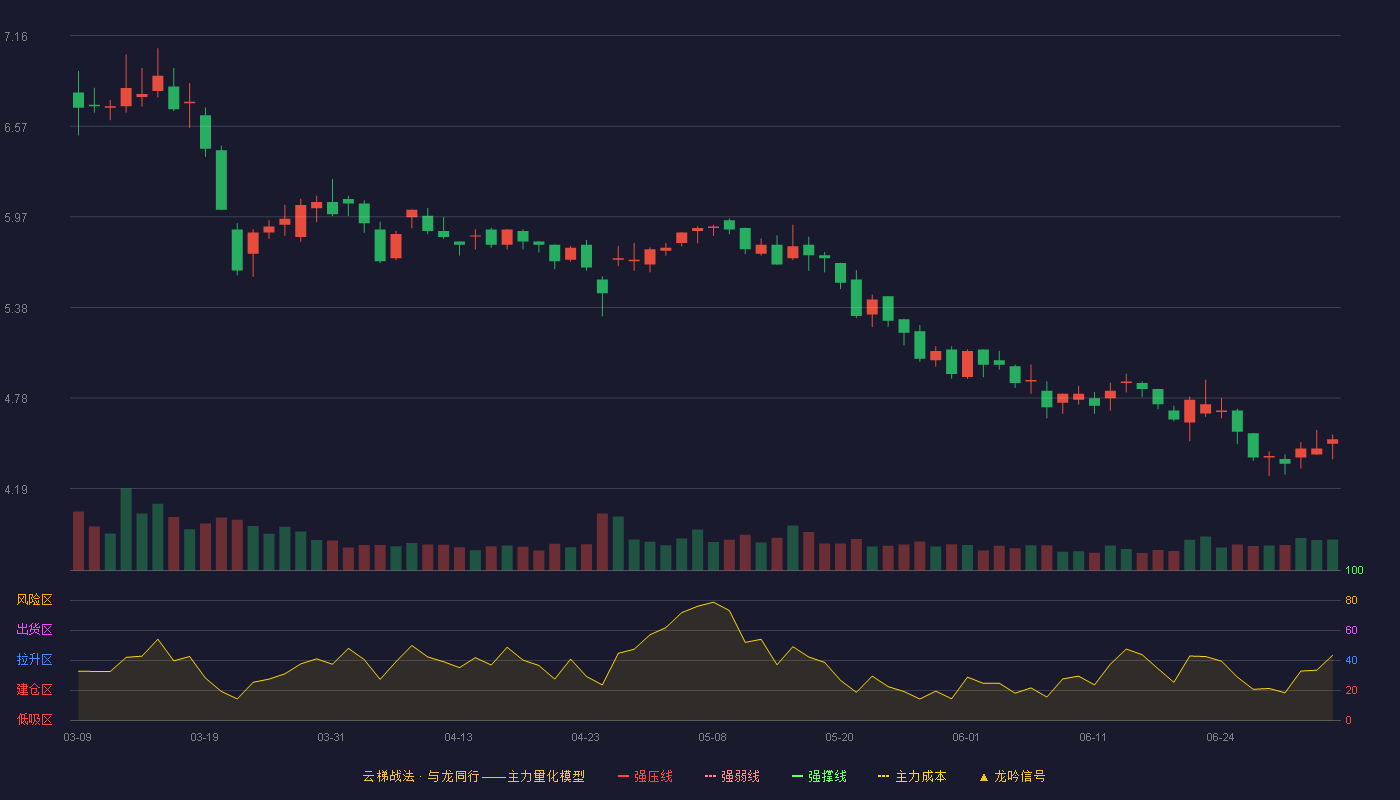Toggle the 强弱线 legend item

coord(732,776)
